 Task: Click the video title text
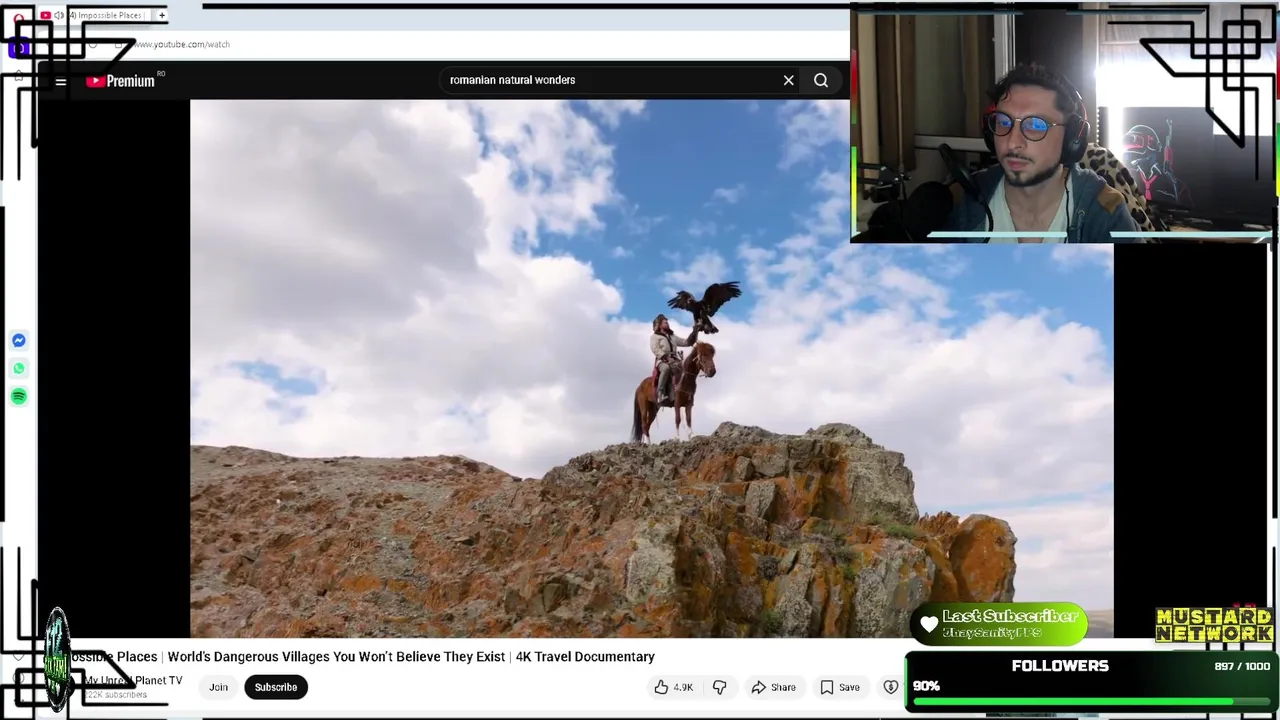pos(359,657)
